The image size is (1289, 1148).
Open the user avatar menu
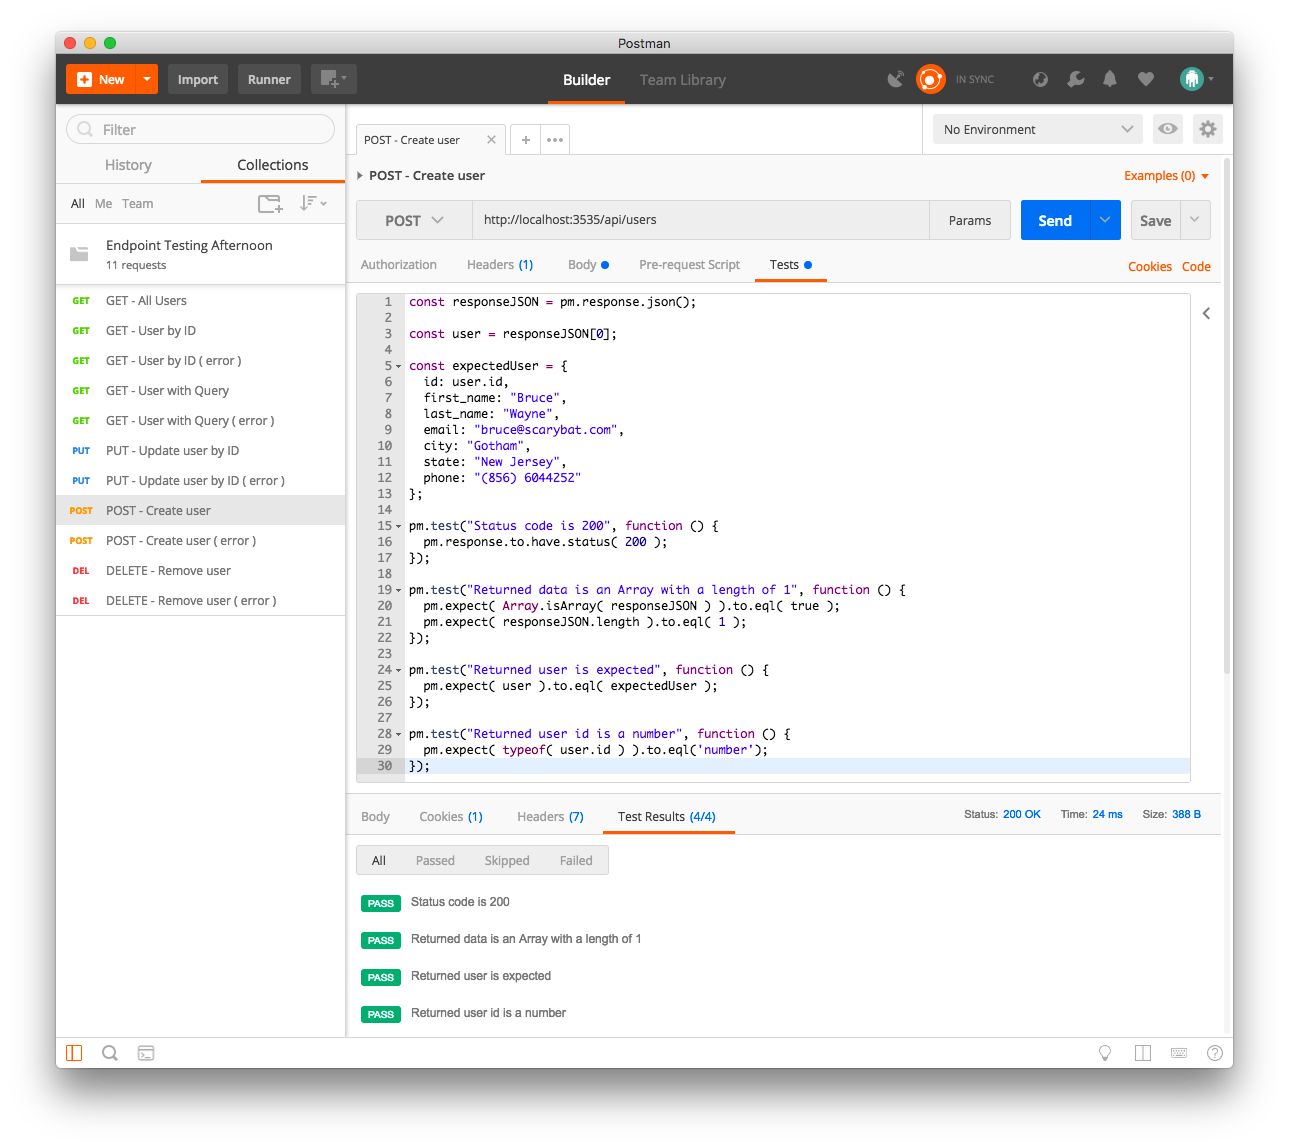[1196, 79]
